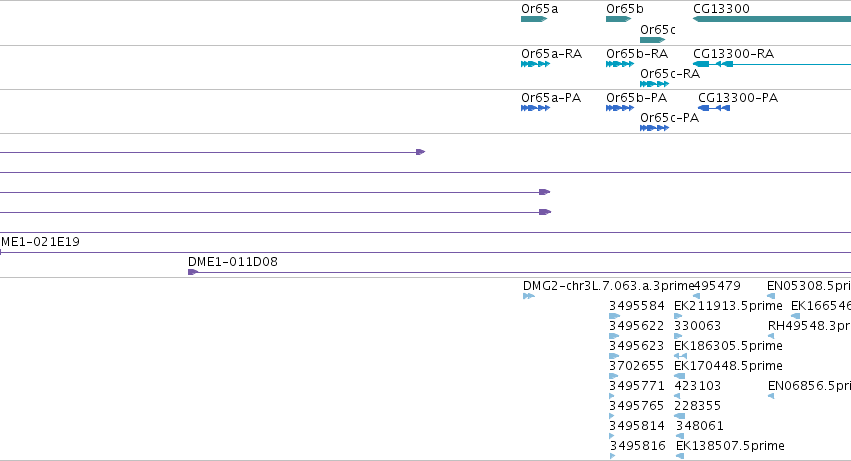Select the glyph under EK170448.5prime
The height and width of the screenshot is (461, 851).
[x=679, y=376]
